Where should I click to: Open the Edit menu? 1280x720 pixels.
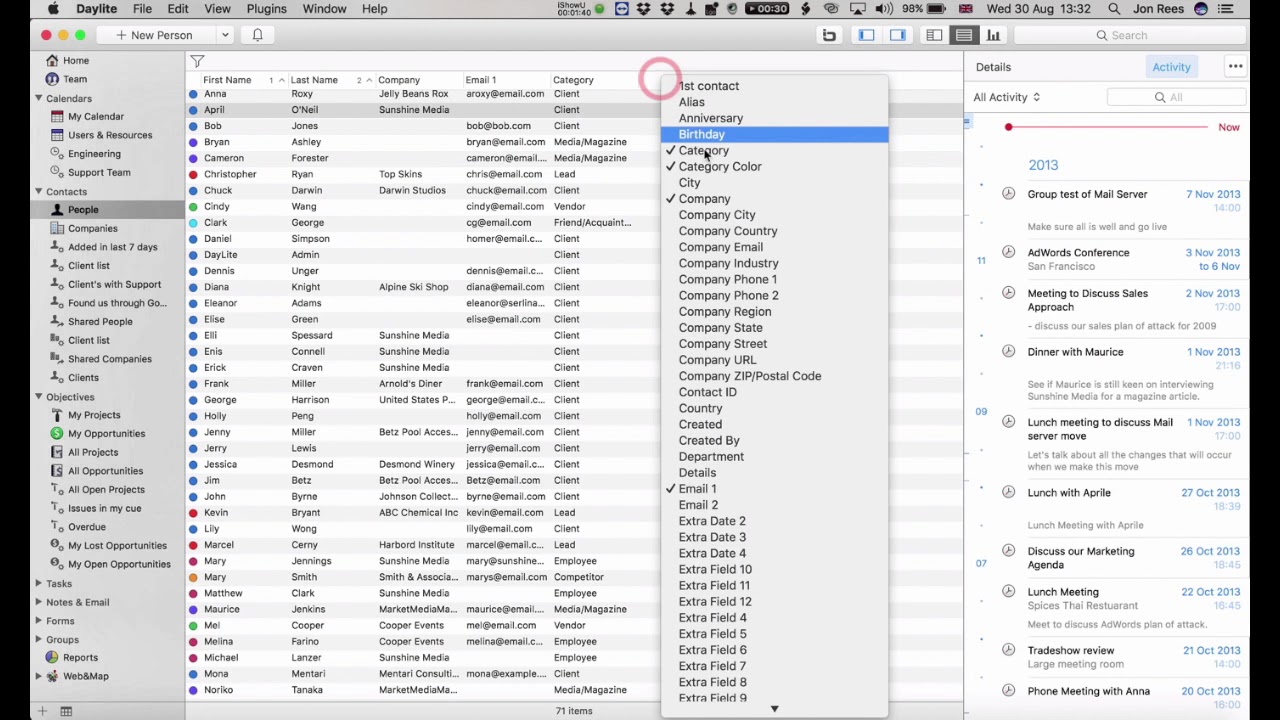pos(178,9)
